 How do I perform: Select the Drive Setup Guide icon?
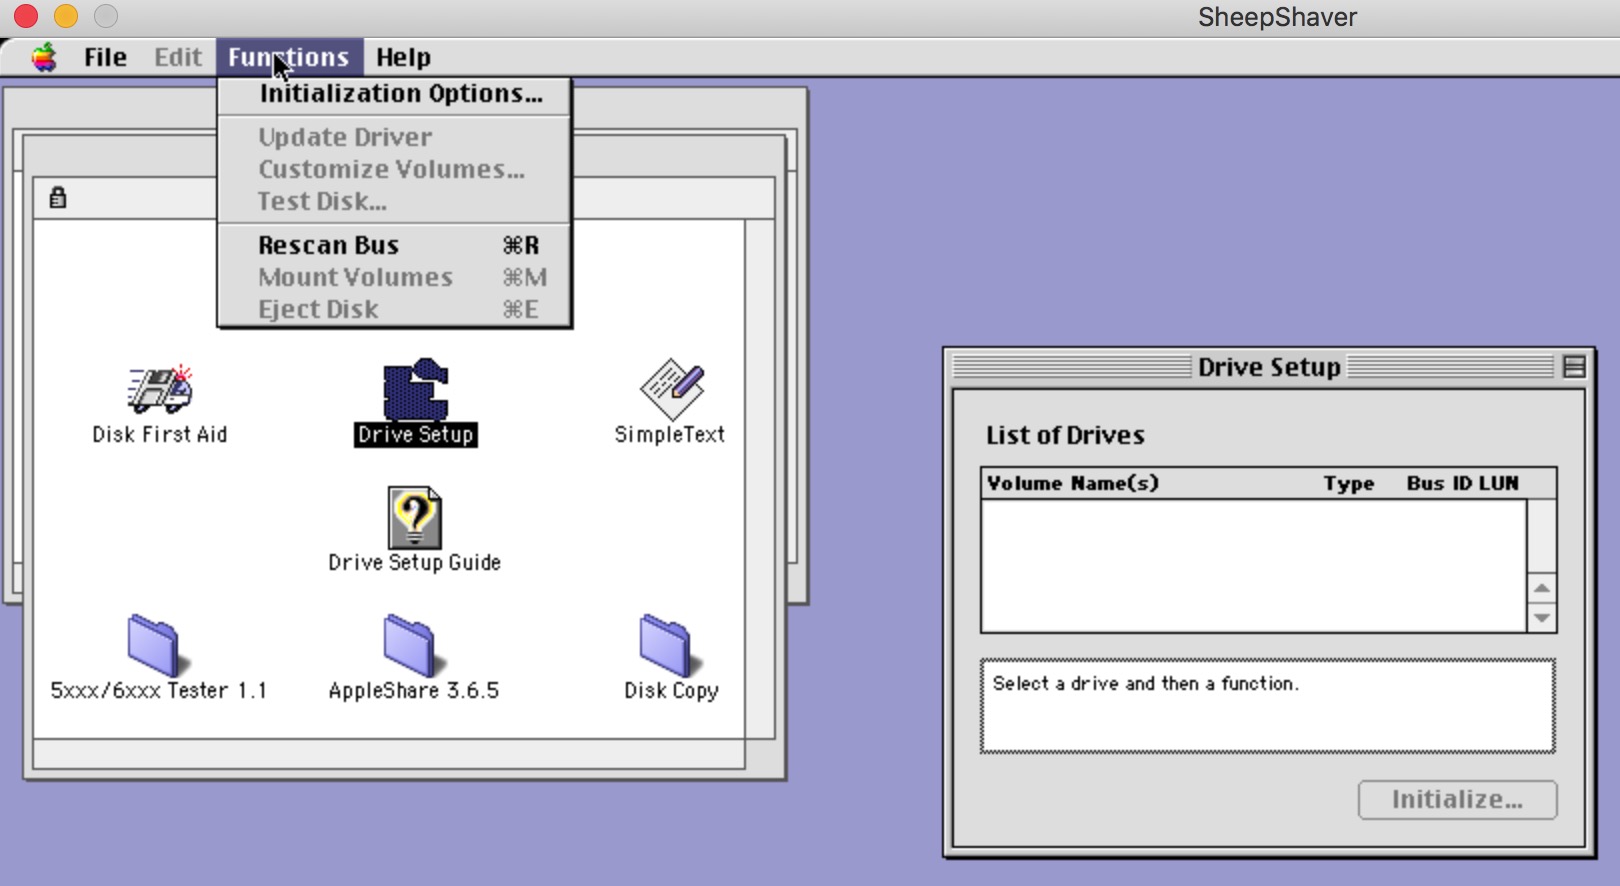[415, 517]
